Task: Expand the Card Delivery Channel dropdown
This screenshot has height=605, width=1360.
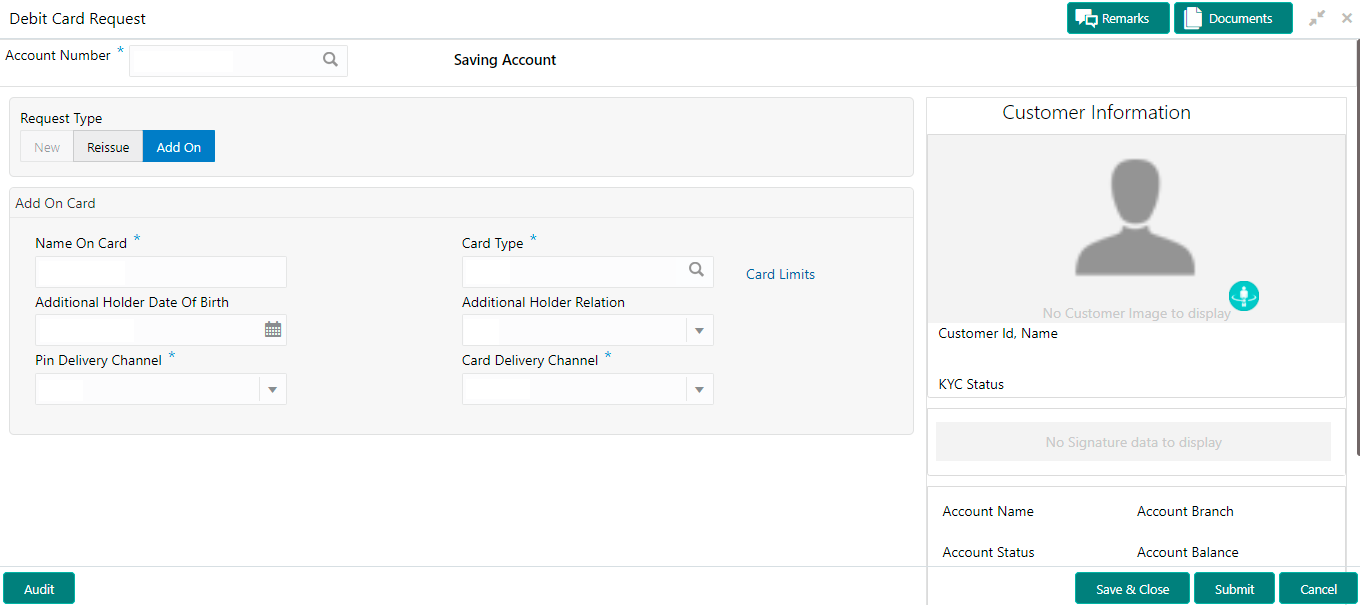Action: pyautogui.click(x=699, y=390)
